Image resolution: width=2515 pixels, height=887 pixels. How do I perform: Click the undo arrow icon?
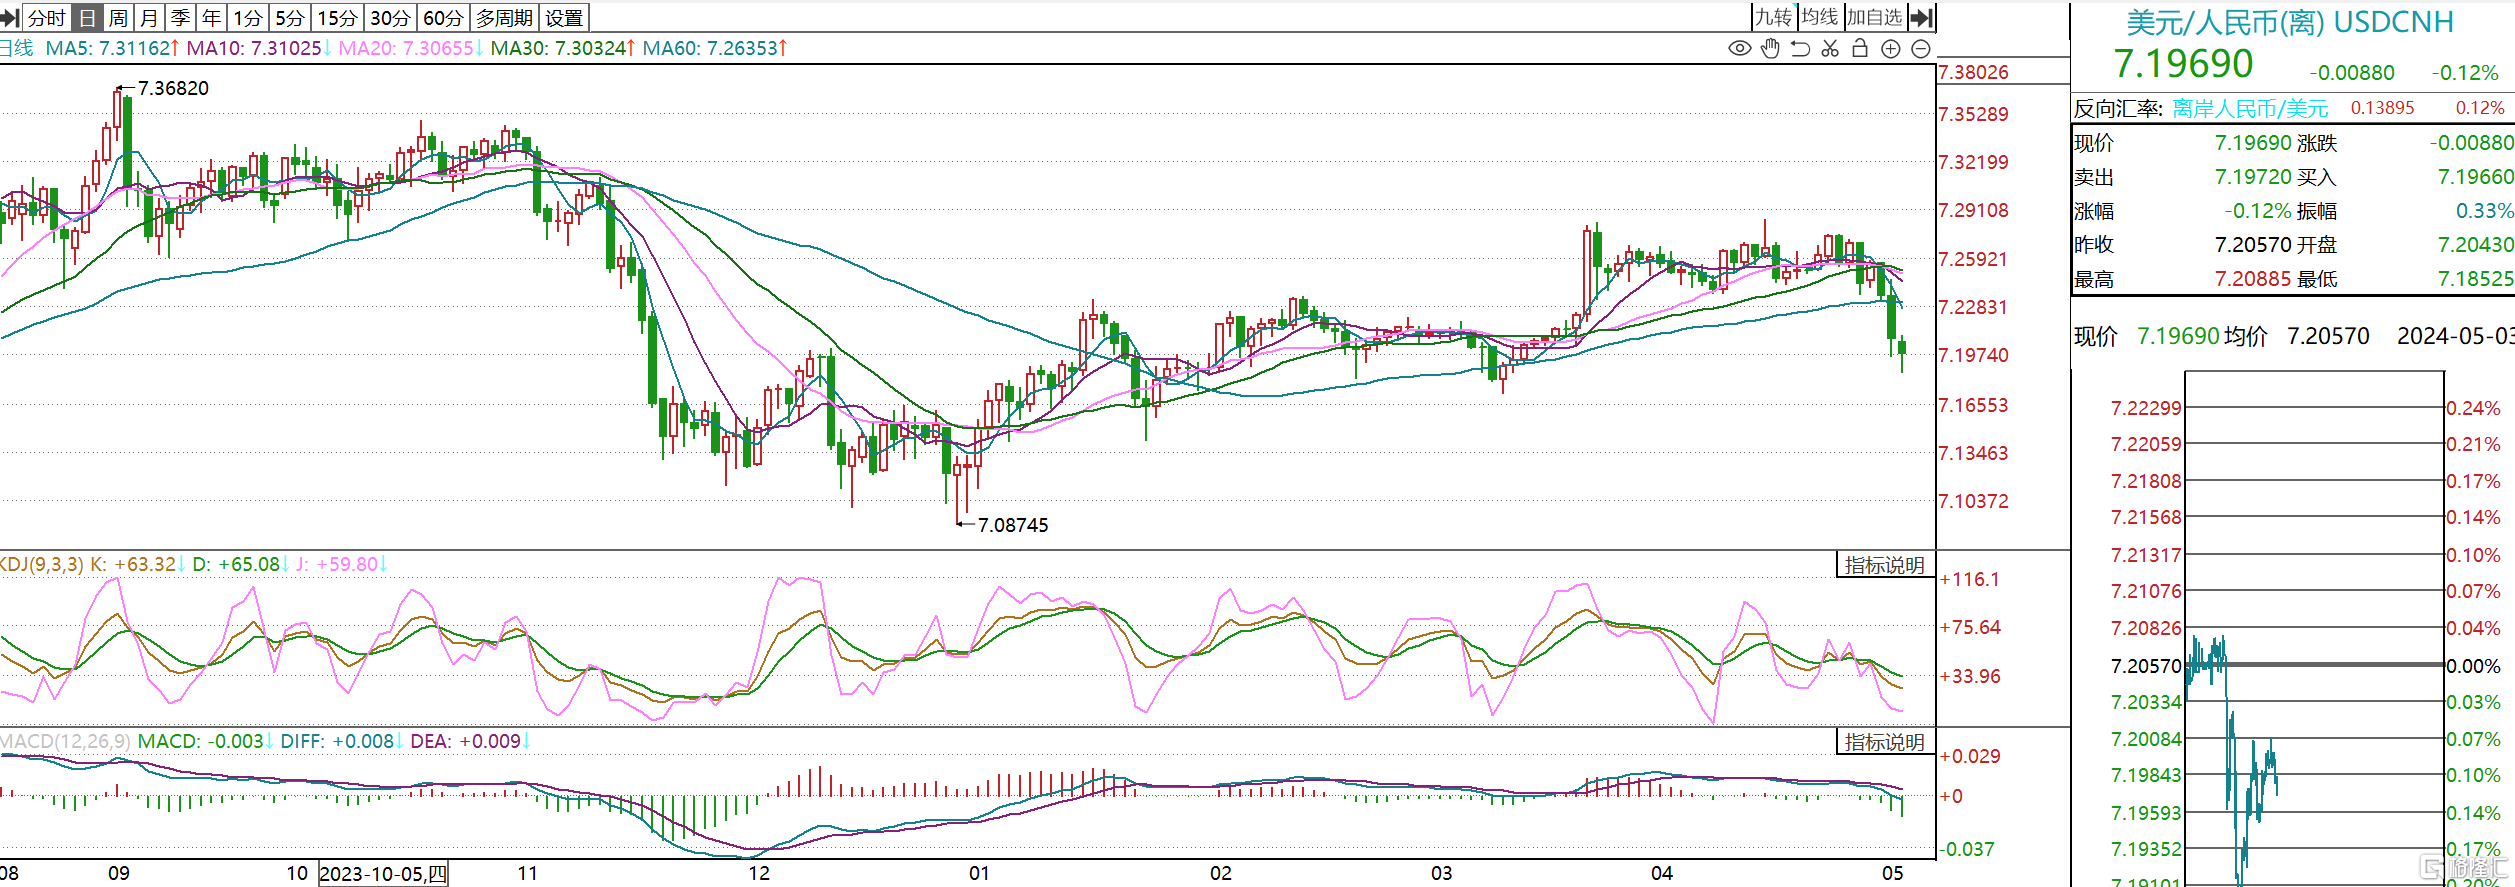click(1800, 48)
